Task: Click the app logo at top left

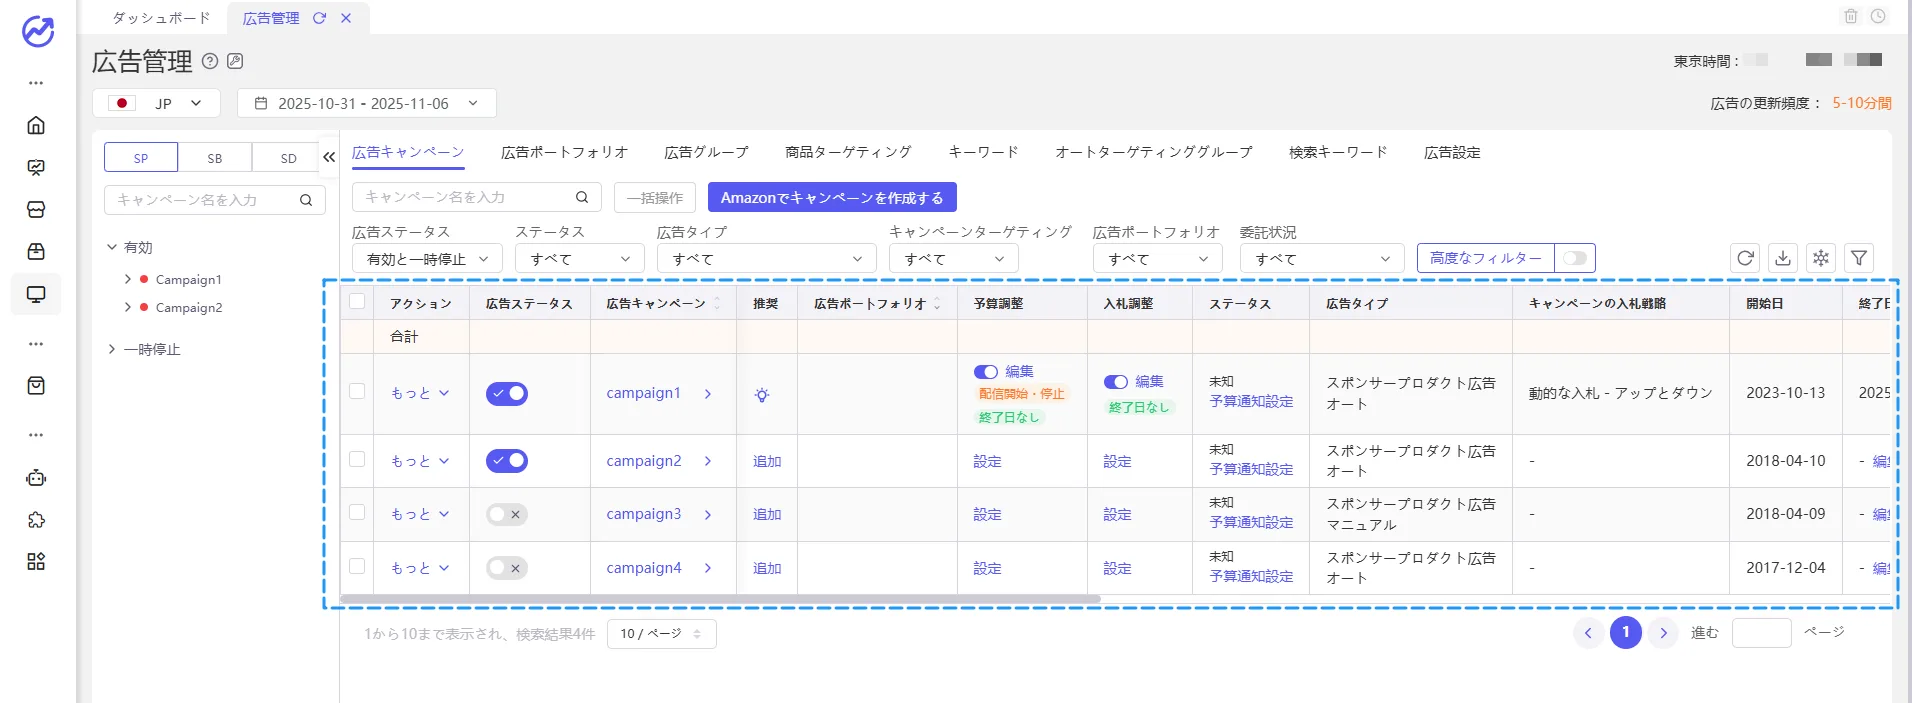Action: click(38, 31)
